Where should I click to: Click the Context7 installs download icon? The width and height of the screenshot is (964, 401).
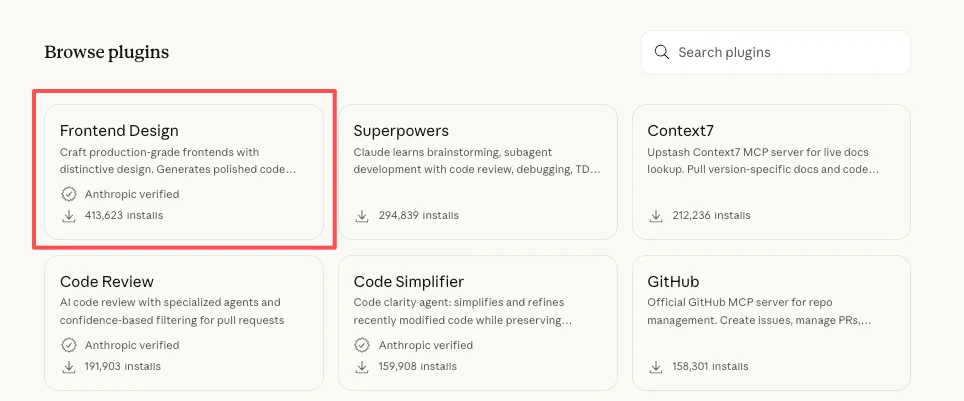point(657,215)
